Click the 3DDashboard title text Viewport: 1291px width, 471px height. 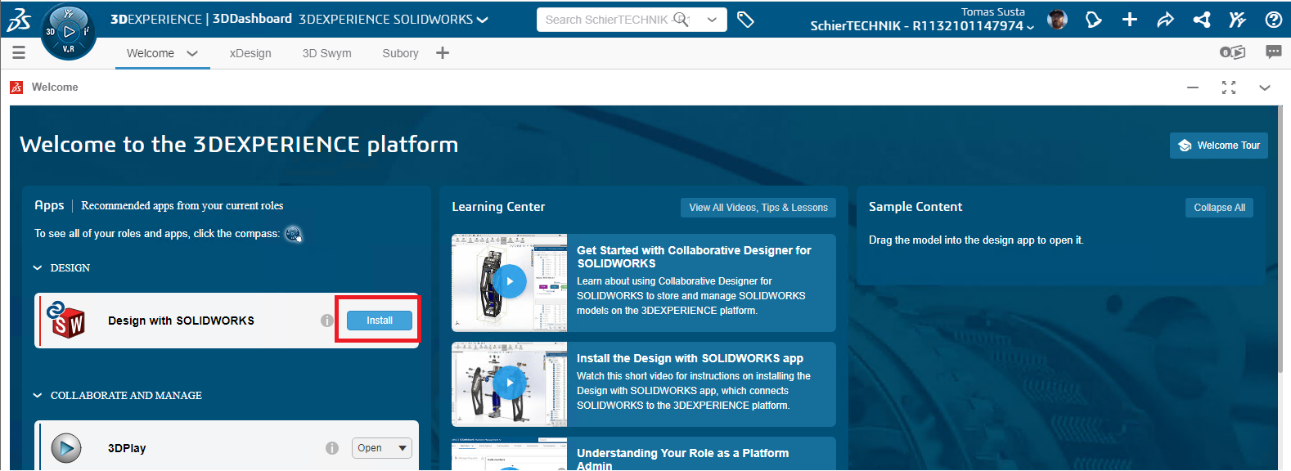pos(252,19)
